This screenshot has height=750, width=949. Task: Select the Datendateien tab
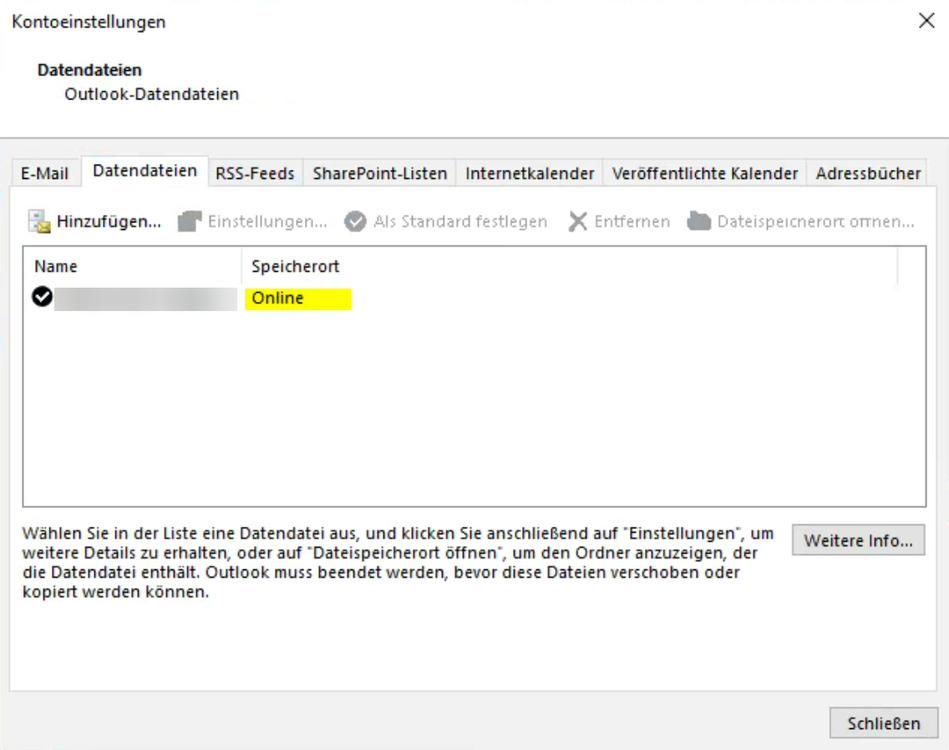(x=145, y=171)
